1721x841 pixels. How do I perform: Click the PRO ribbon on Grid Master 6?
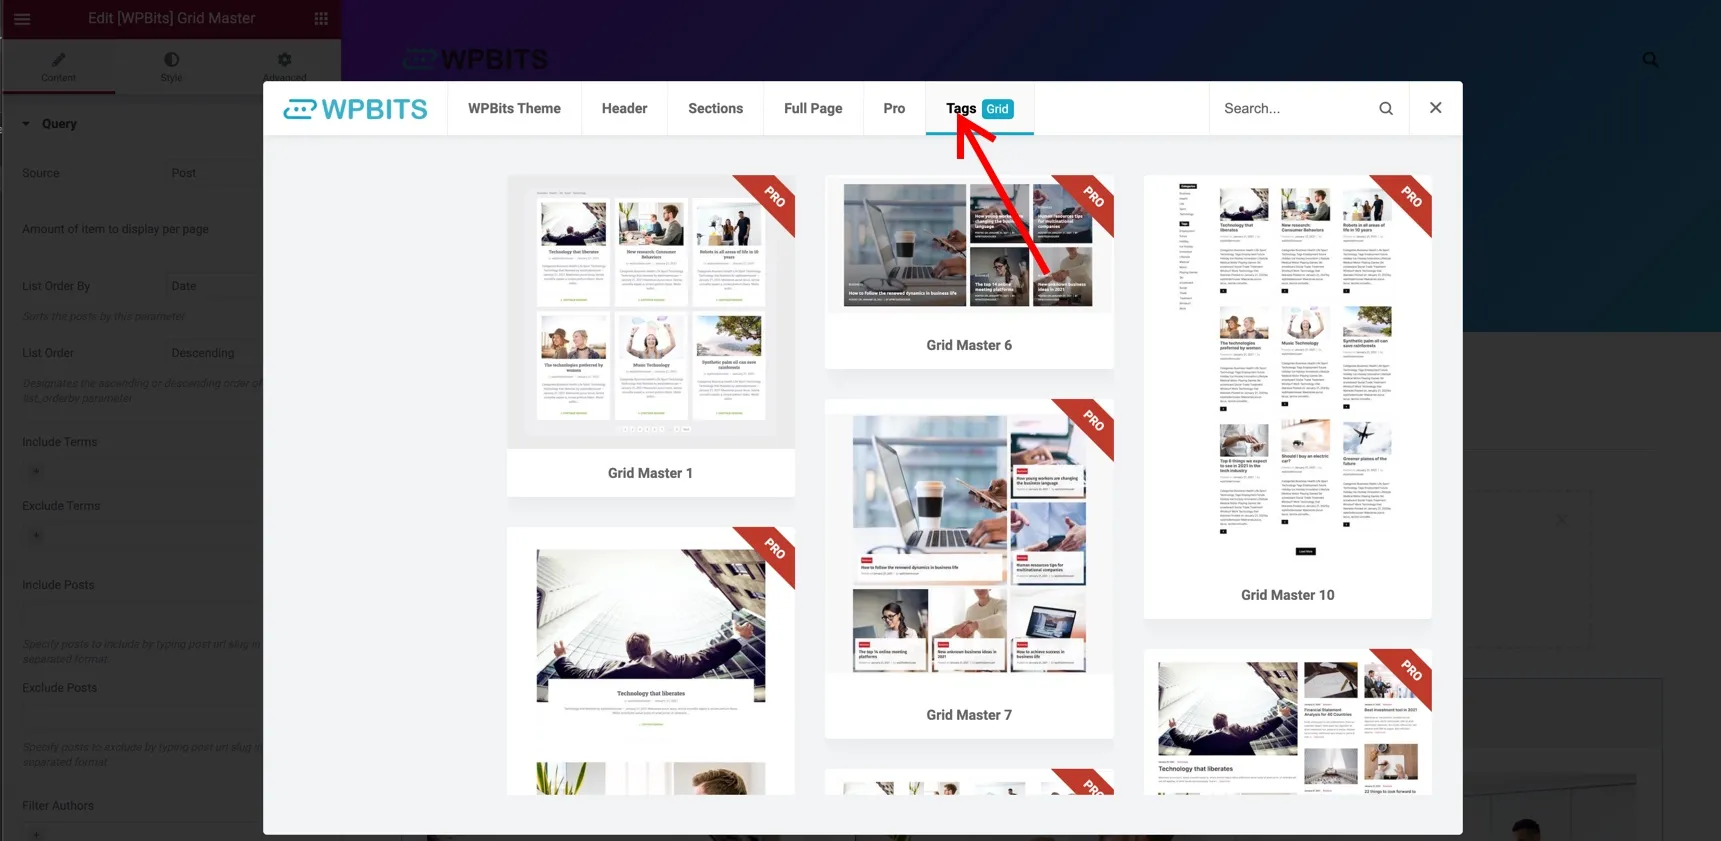[x=1091, y=198]
